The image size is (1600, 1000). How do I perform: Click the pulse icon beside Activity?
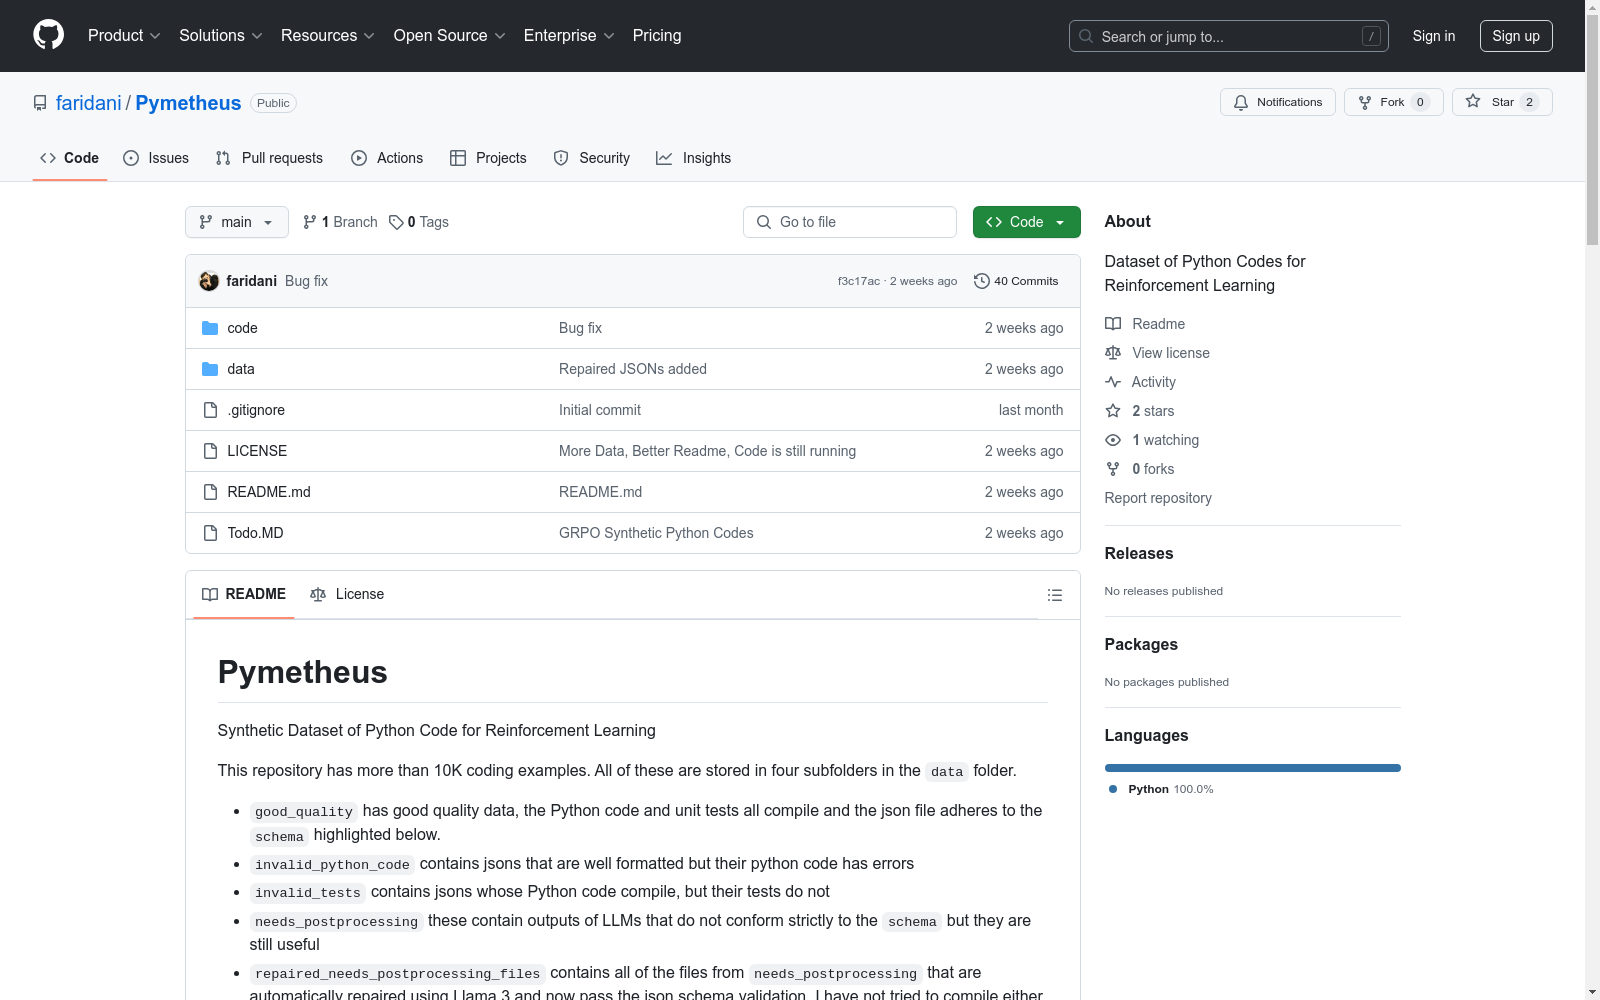coord(1113,382)
